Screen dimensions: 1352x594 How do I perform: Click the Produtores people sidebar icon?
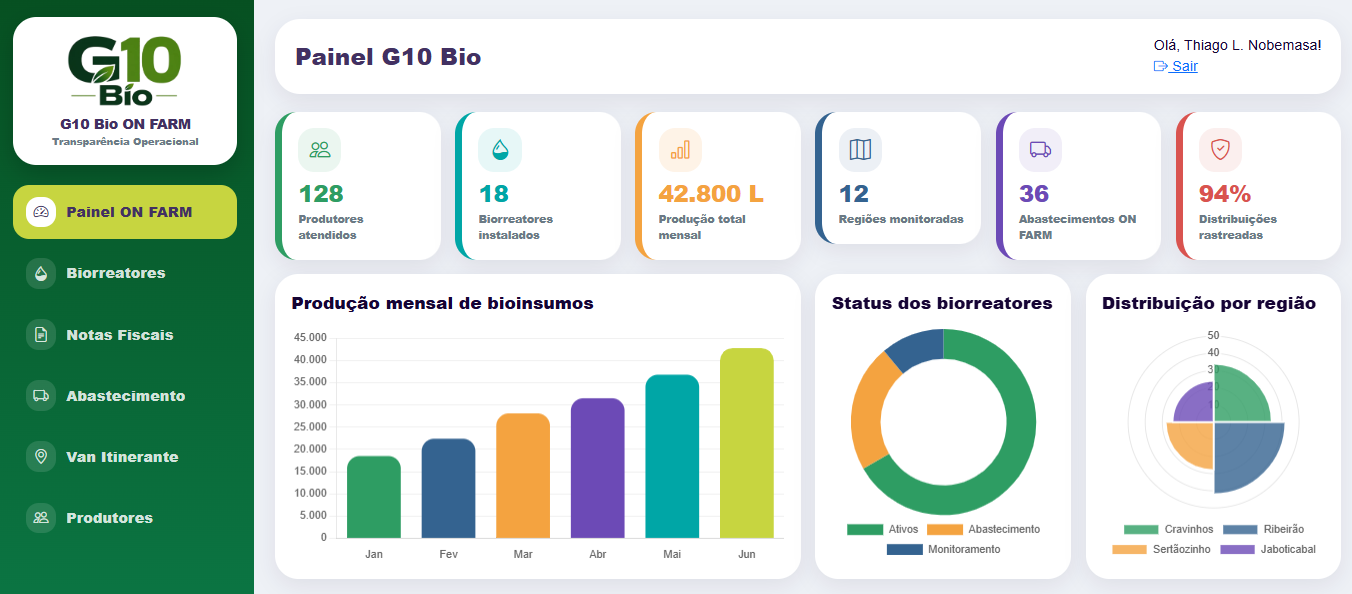pos(41,517)
